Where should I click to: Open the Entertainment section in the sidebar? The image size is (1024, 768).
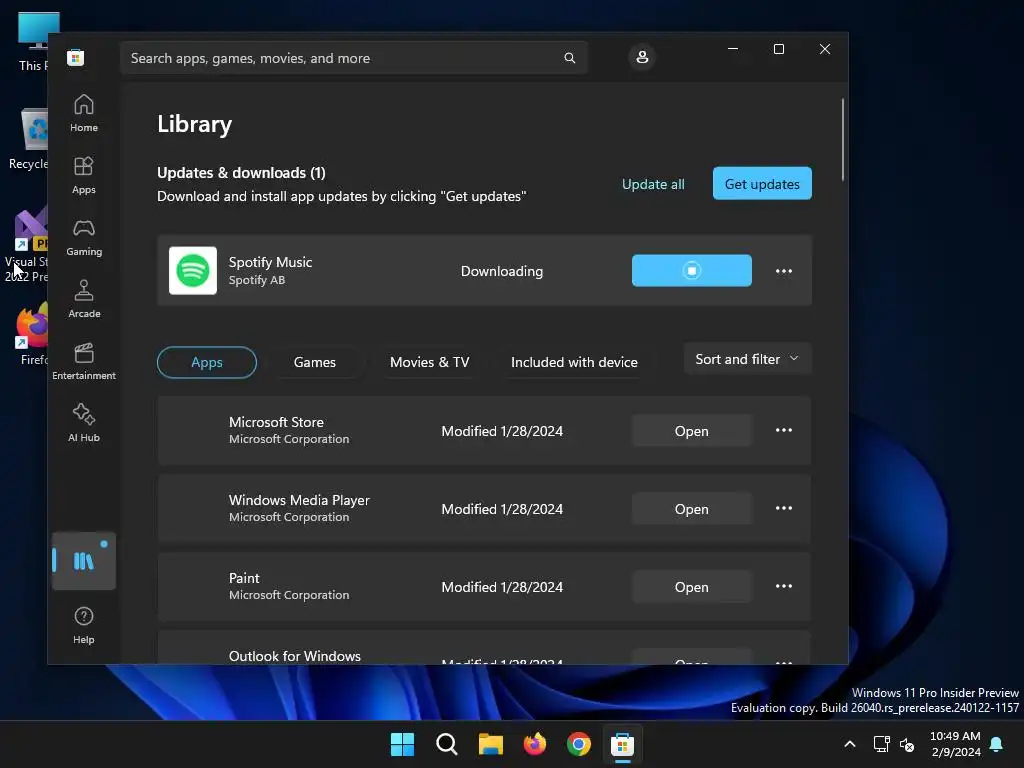(84, 361)
